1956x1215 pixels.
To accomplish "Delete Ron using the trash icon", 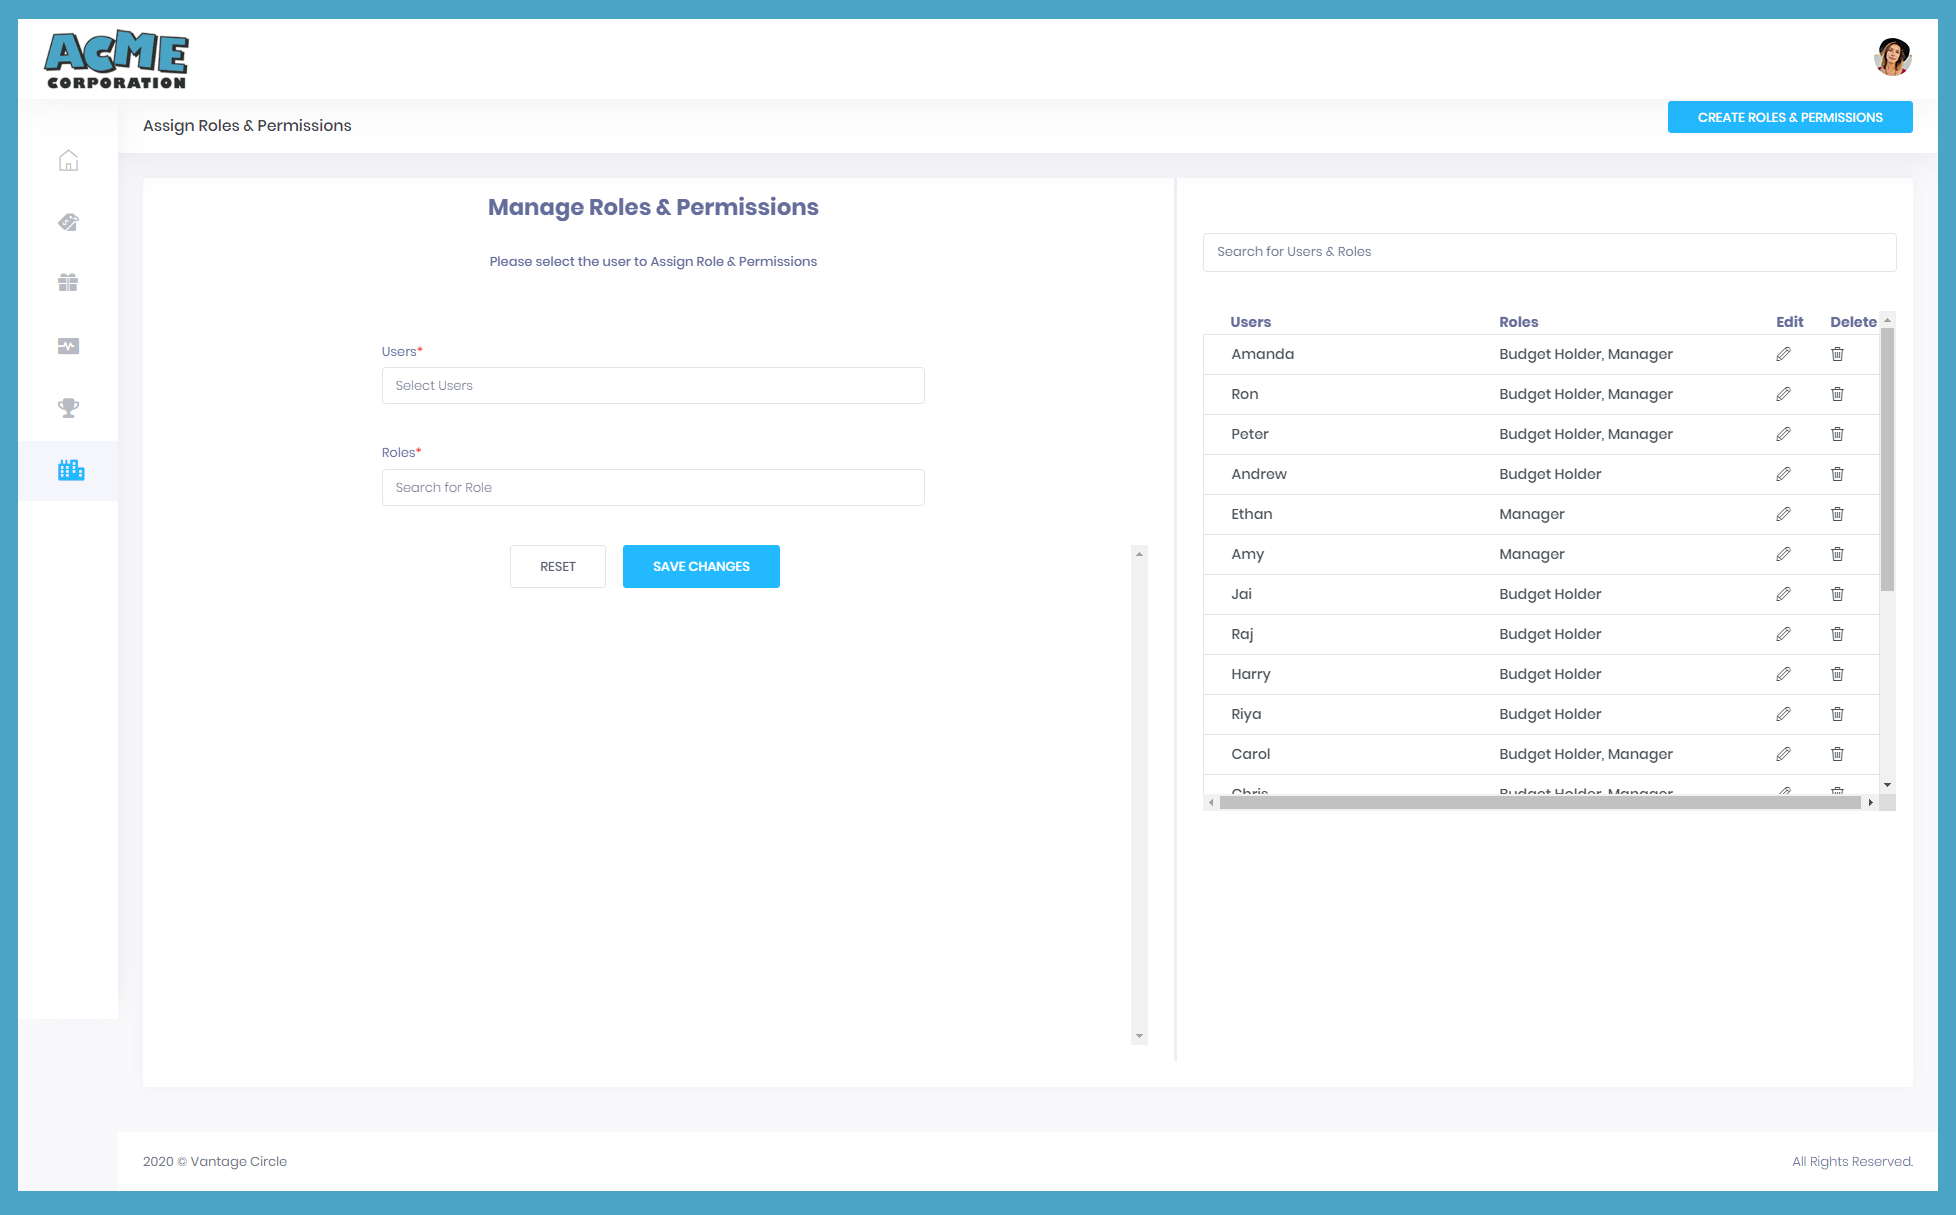I will click(1837, 394).
